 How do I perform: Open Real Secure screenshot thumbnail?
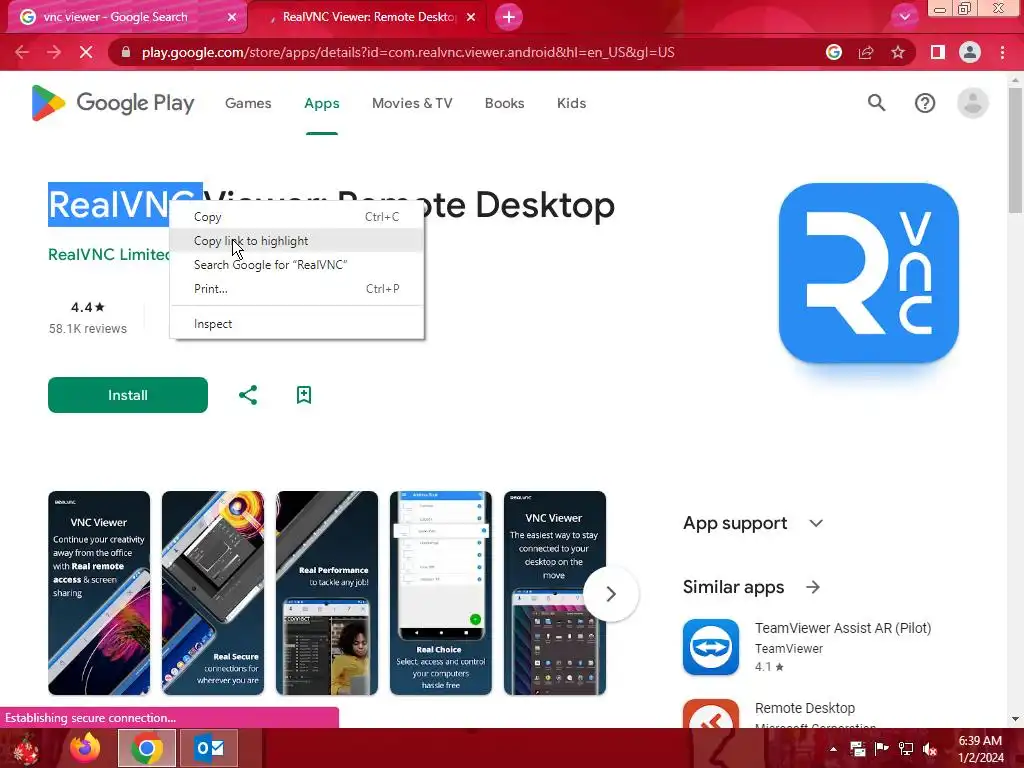click(x=213, y=593)
